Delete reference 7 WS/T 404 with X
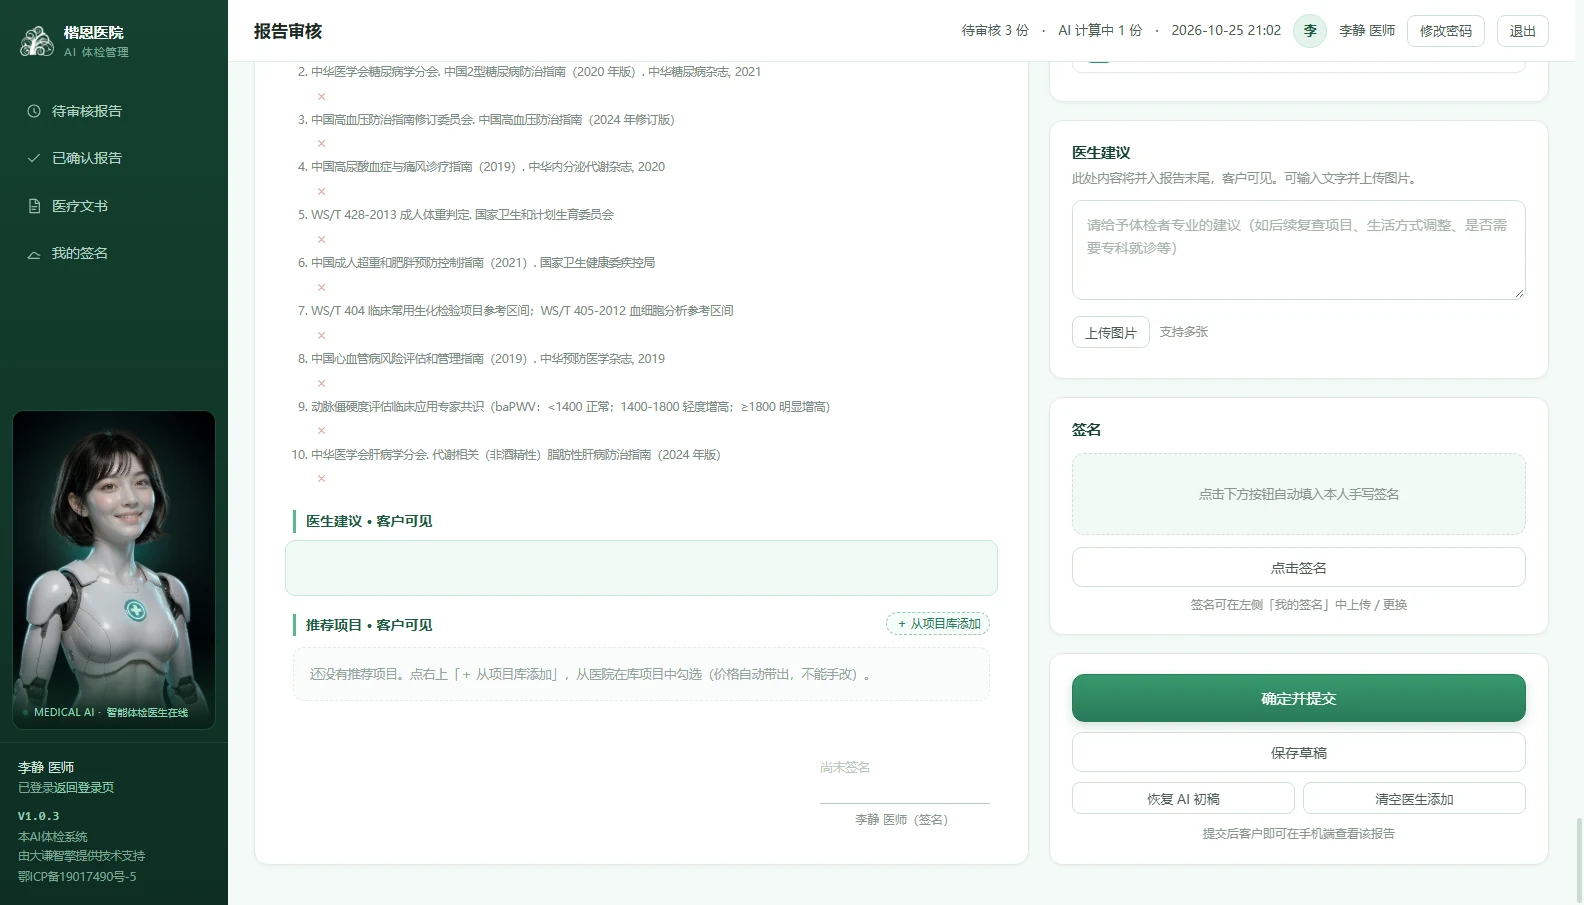The width and height of the screenshot is (1584, 905). [x=321, y=335]
